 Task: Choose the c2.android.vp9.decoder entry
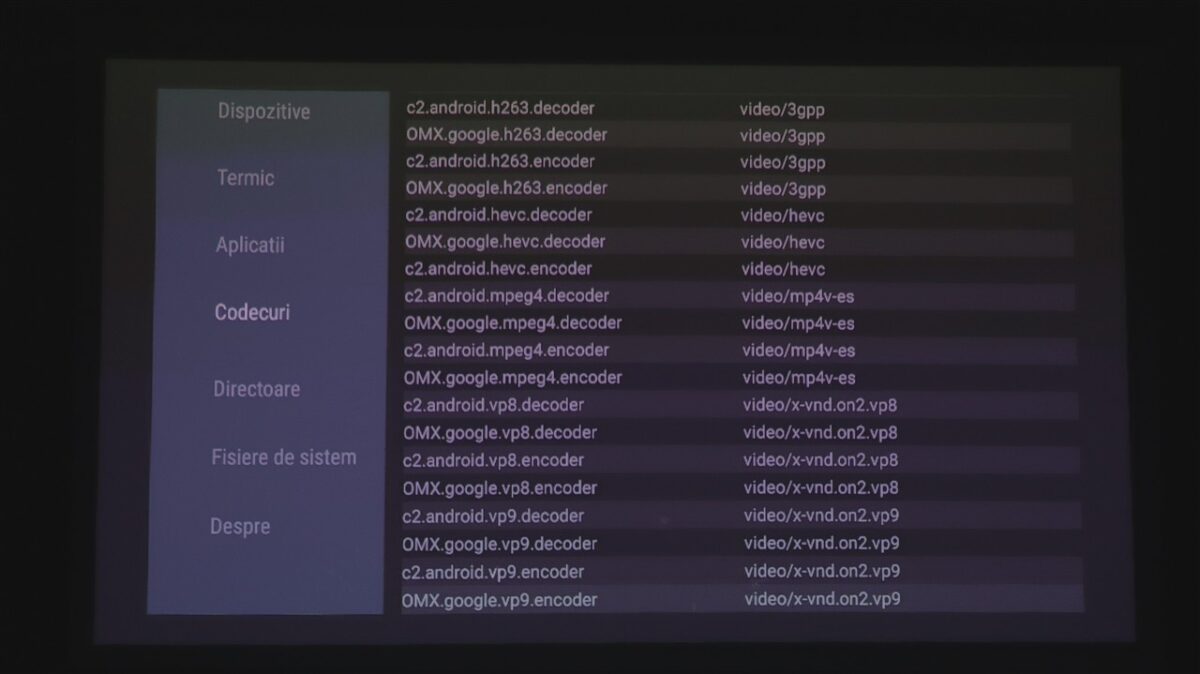pos(493,516)
